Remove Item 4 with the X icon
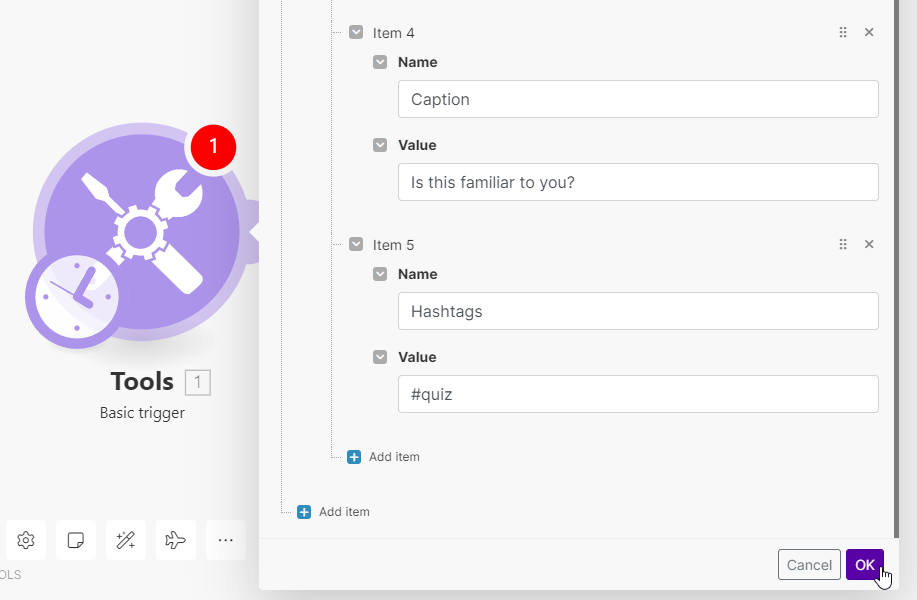Viewport: 917px width, 600px height. tap(869, 33)
